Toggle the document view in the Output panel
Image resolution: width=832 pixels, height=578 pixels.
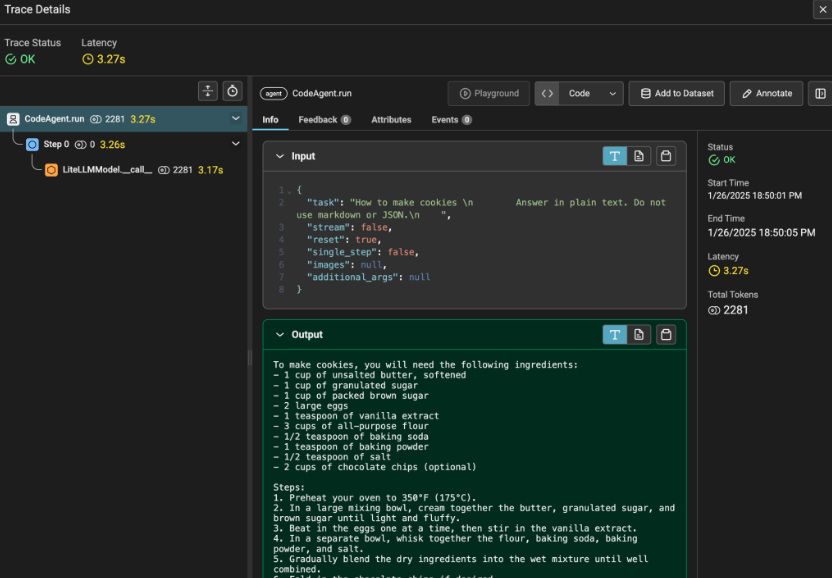pos(640,334)
